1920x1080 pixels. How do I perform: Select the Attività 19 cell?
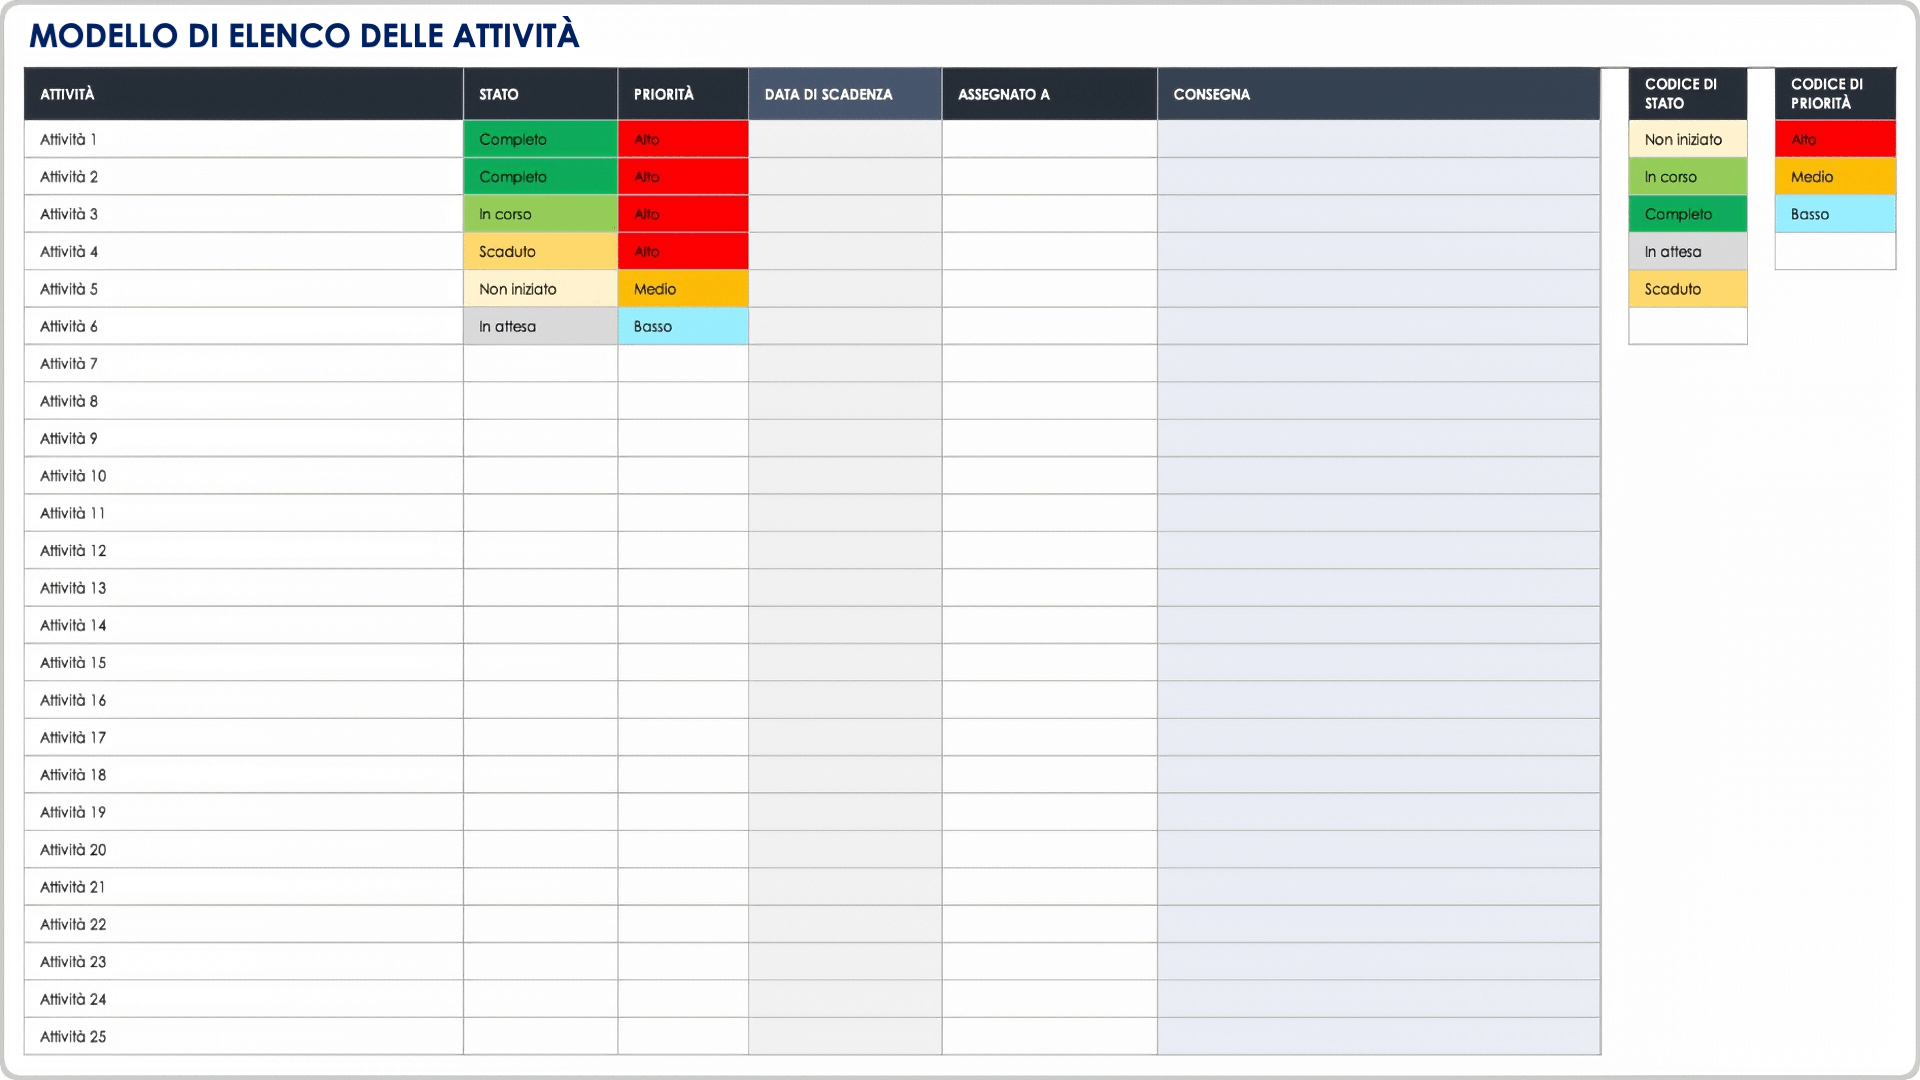243,812
